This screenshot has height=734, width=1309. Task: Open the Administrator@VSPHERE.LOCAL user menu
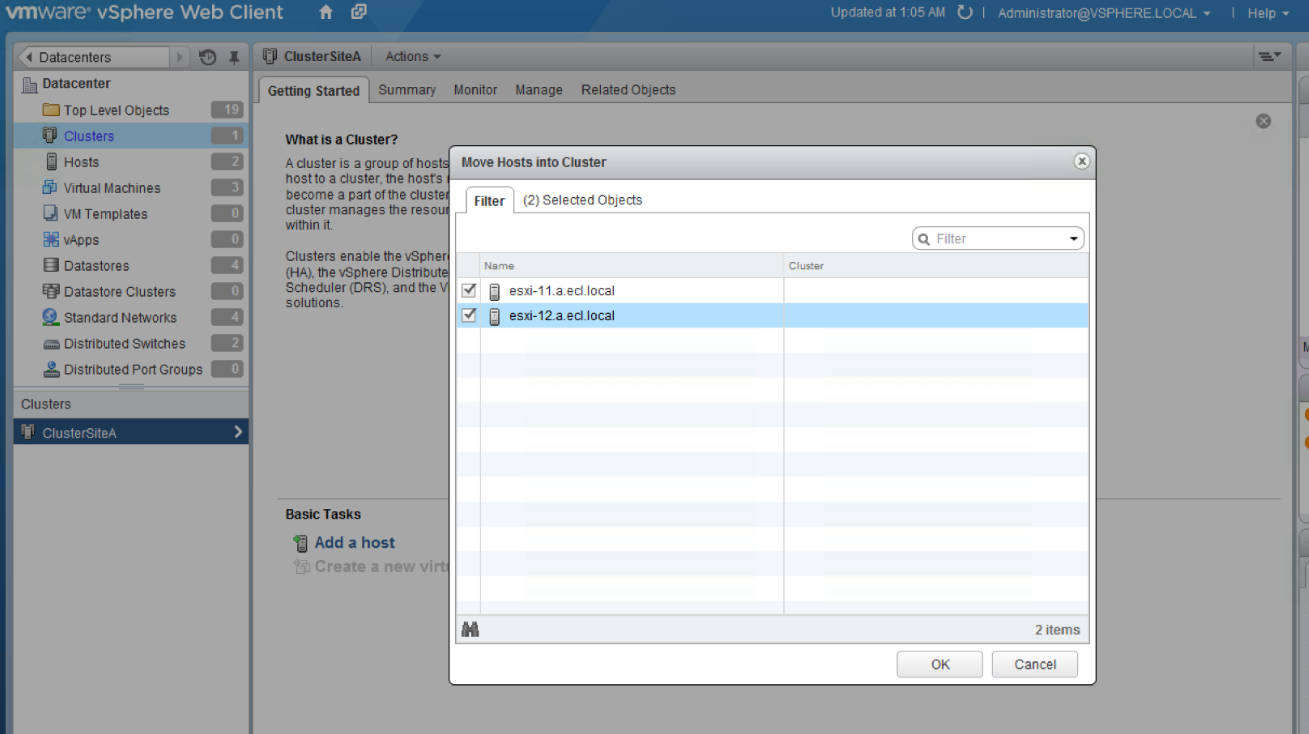1104,13
